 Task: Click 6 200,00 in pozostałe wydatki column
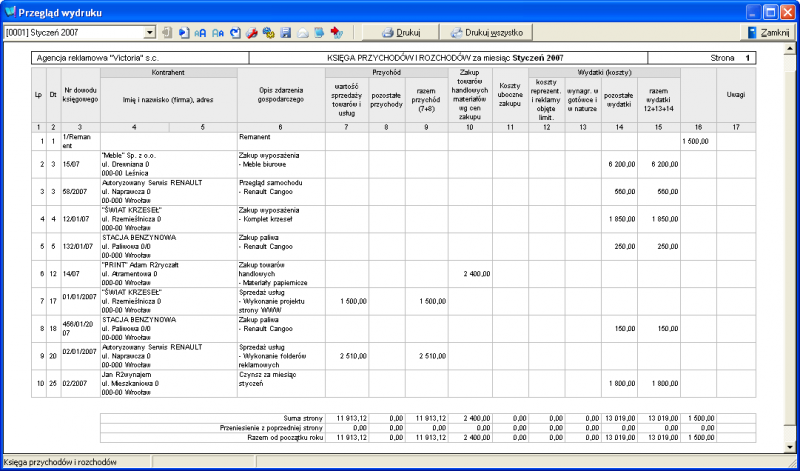[x=621, y=164]
